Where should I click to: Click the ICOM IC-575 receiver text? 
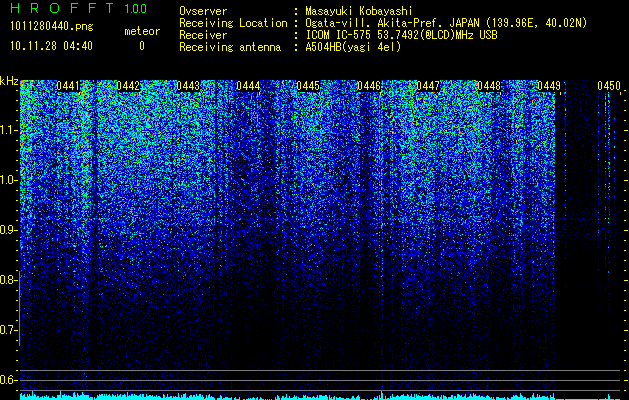point(401,35)
